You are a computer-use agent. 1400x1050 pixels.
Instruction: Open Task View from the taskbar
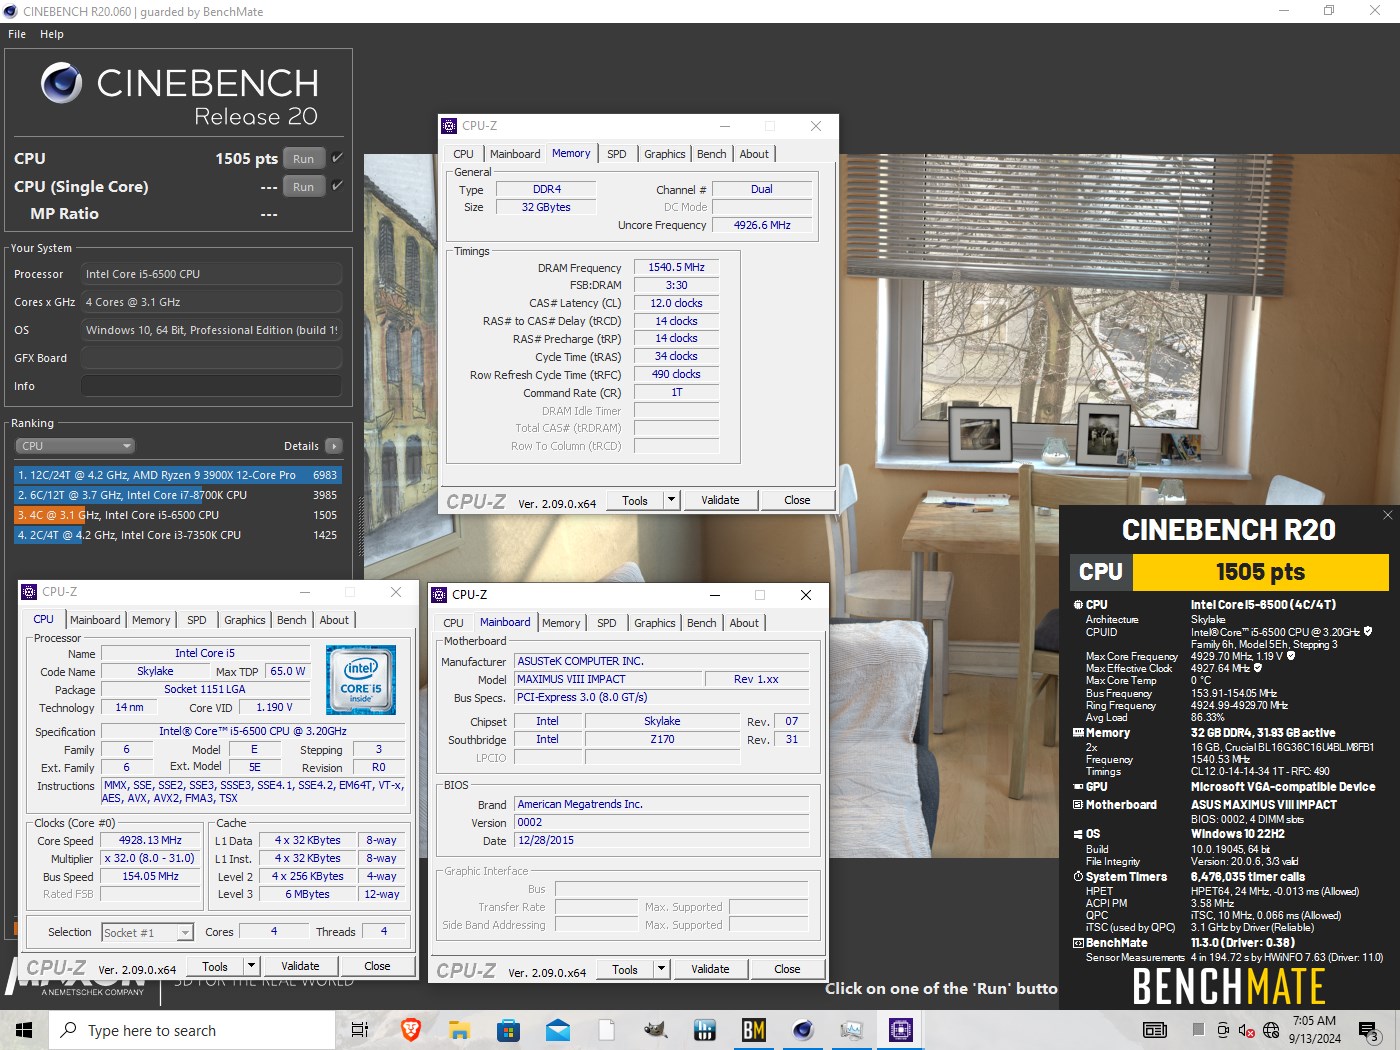(x=360, y=1030)
